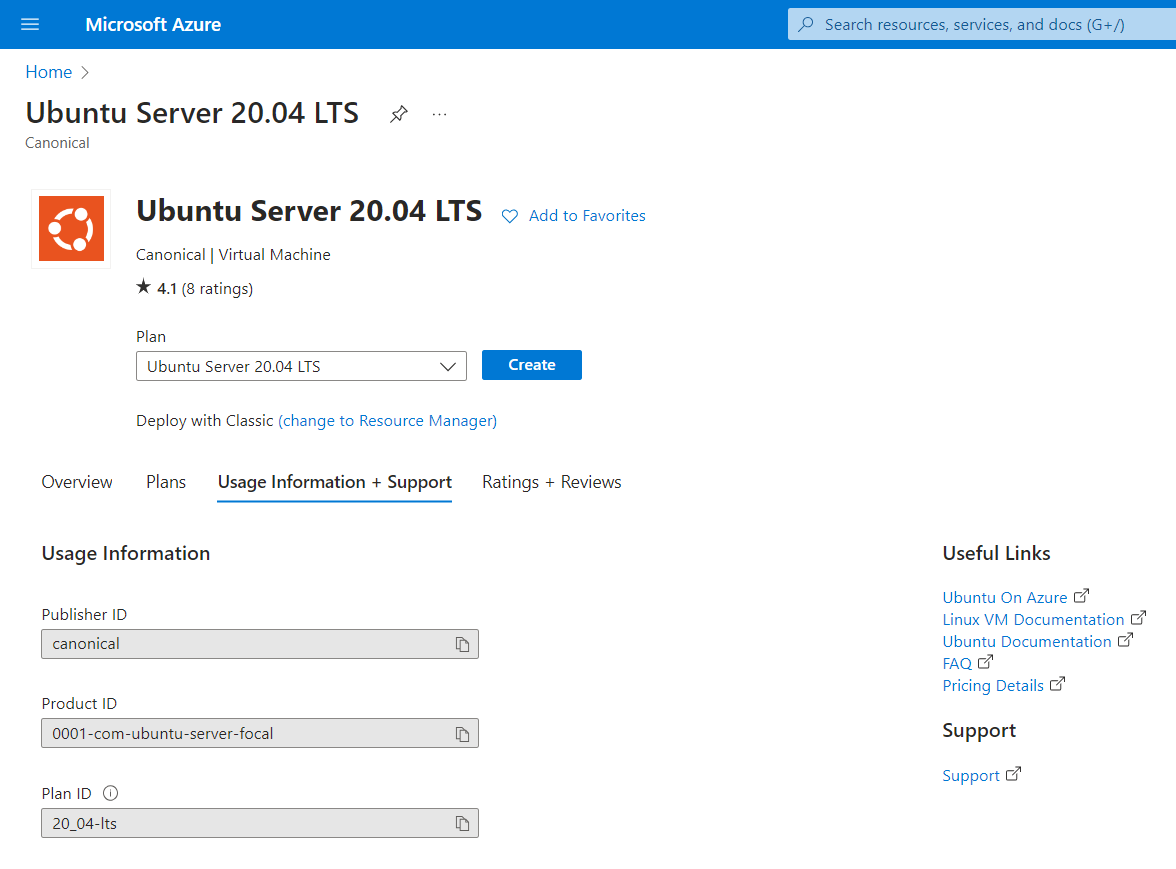Click external-link icon beside Pricing Details
The height and width of the screenshot is (869, 1176).
[1057, 684]
